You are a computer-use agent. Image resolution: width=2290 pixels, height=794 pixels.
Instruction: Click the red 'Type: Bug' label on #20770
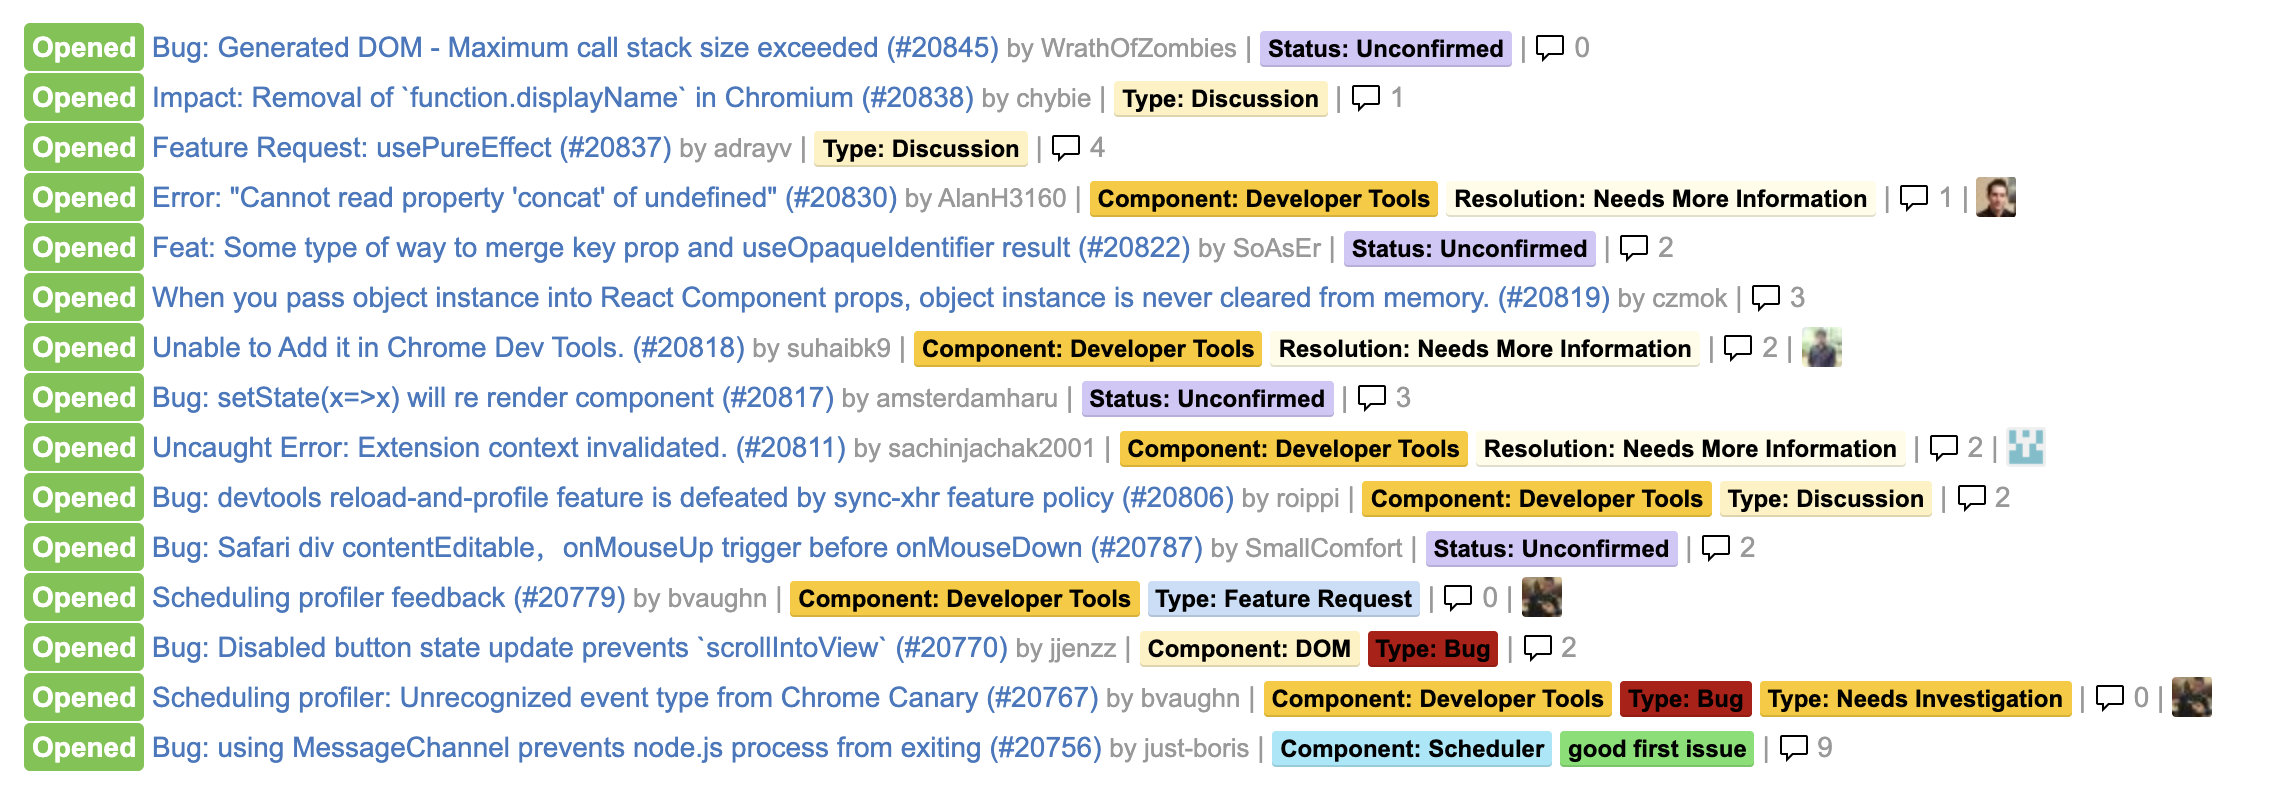click(1432, 648)
